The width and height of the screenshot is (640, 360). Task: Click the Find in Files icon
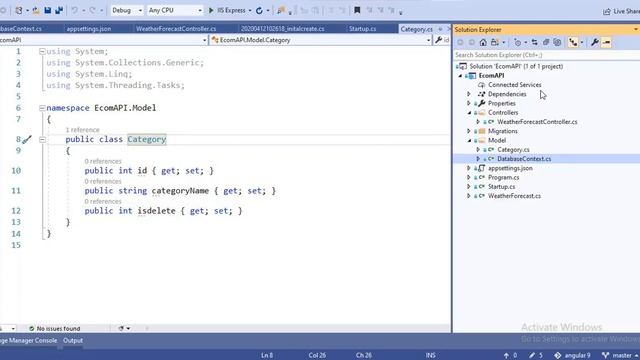tap(280, 11)
